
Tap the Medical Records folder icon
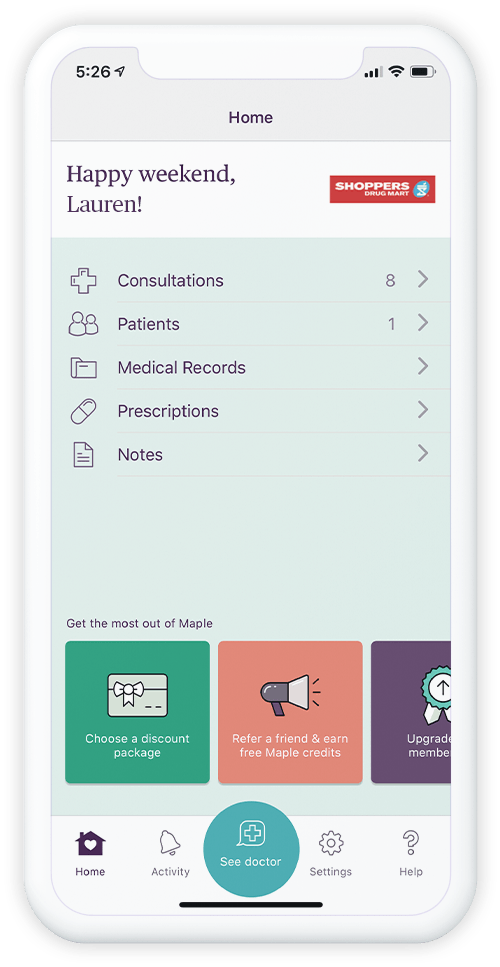point(83,368)
